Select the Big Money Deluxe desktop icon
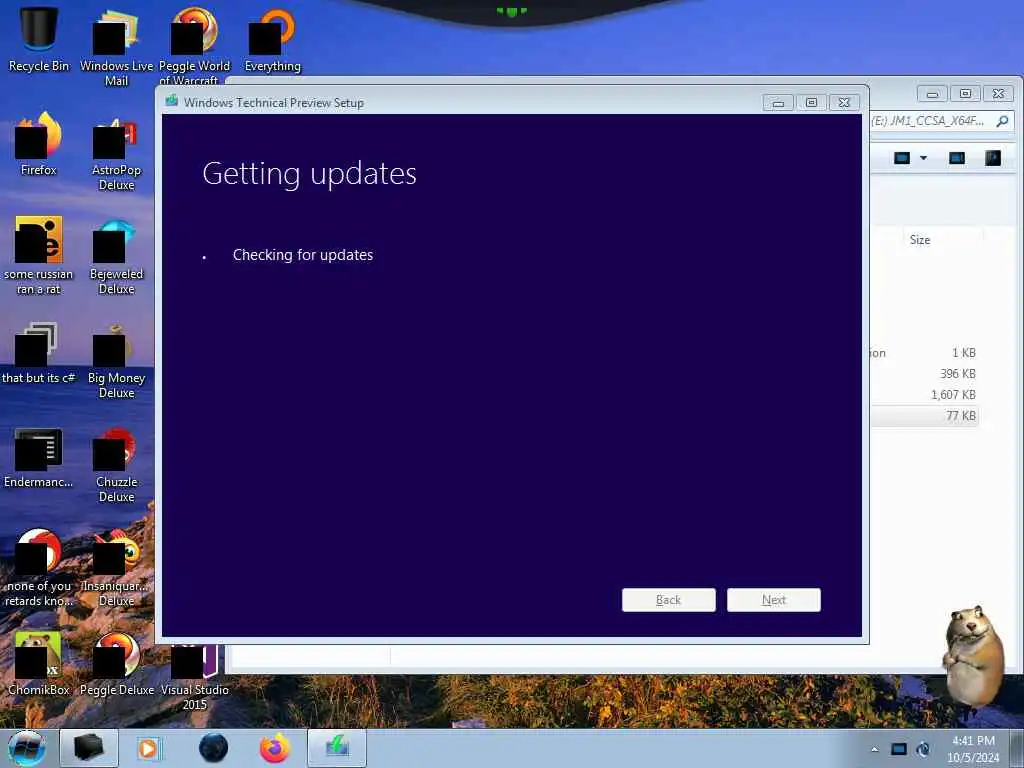The height and width of the screenshot is (768, 1024). pos(116,360)
